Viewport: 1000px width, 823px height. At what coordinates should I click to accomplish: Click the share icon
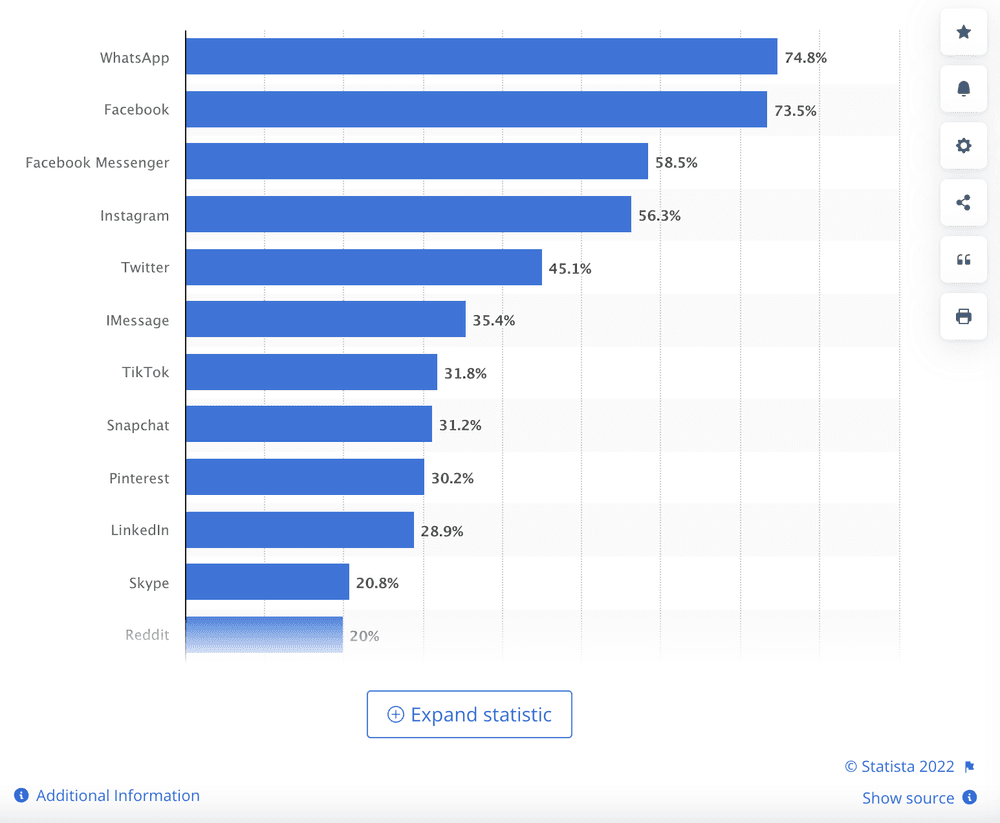coord(963,202)
